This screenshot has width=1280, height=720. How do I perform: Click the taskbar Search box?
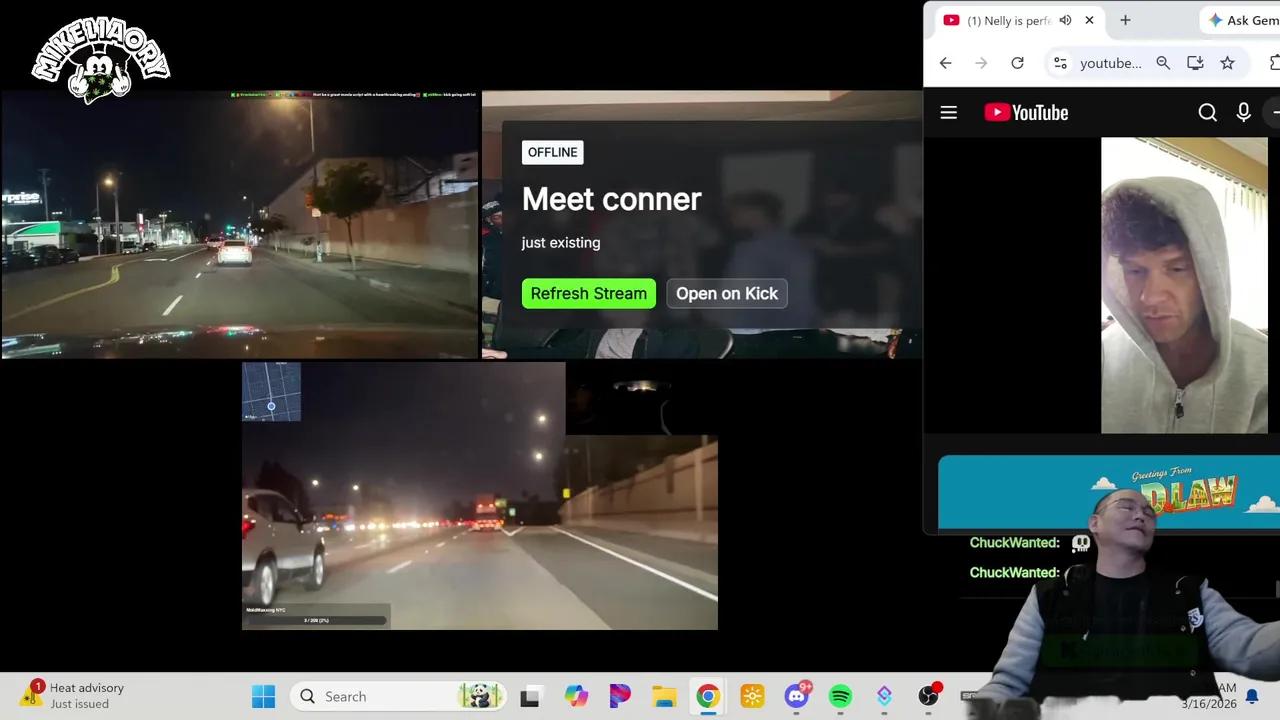(398, 696)
